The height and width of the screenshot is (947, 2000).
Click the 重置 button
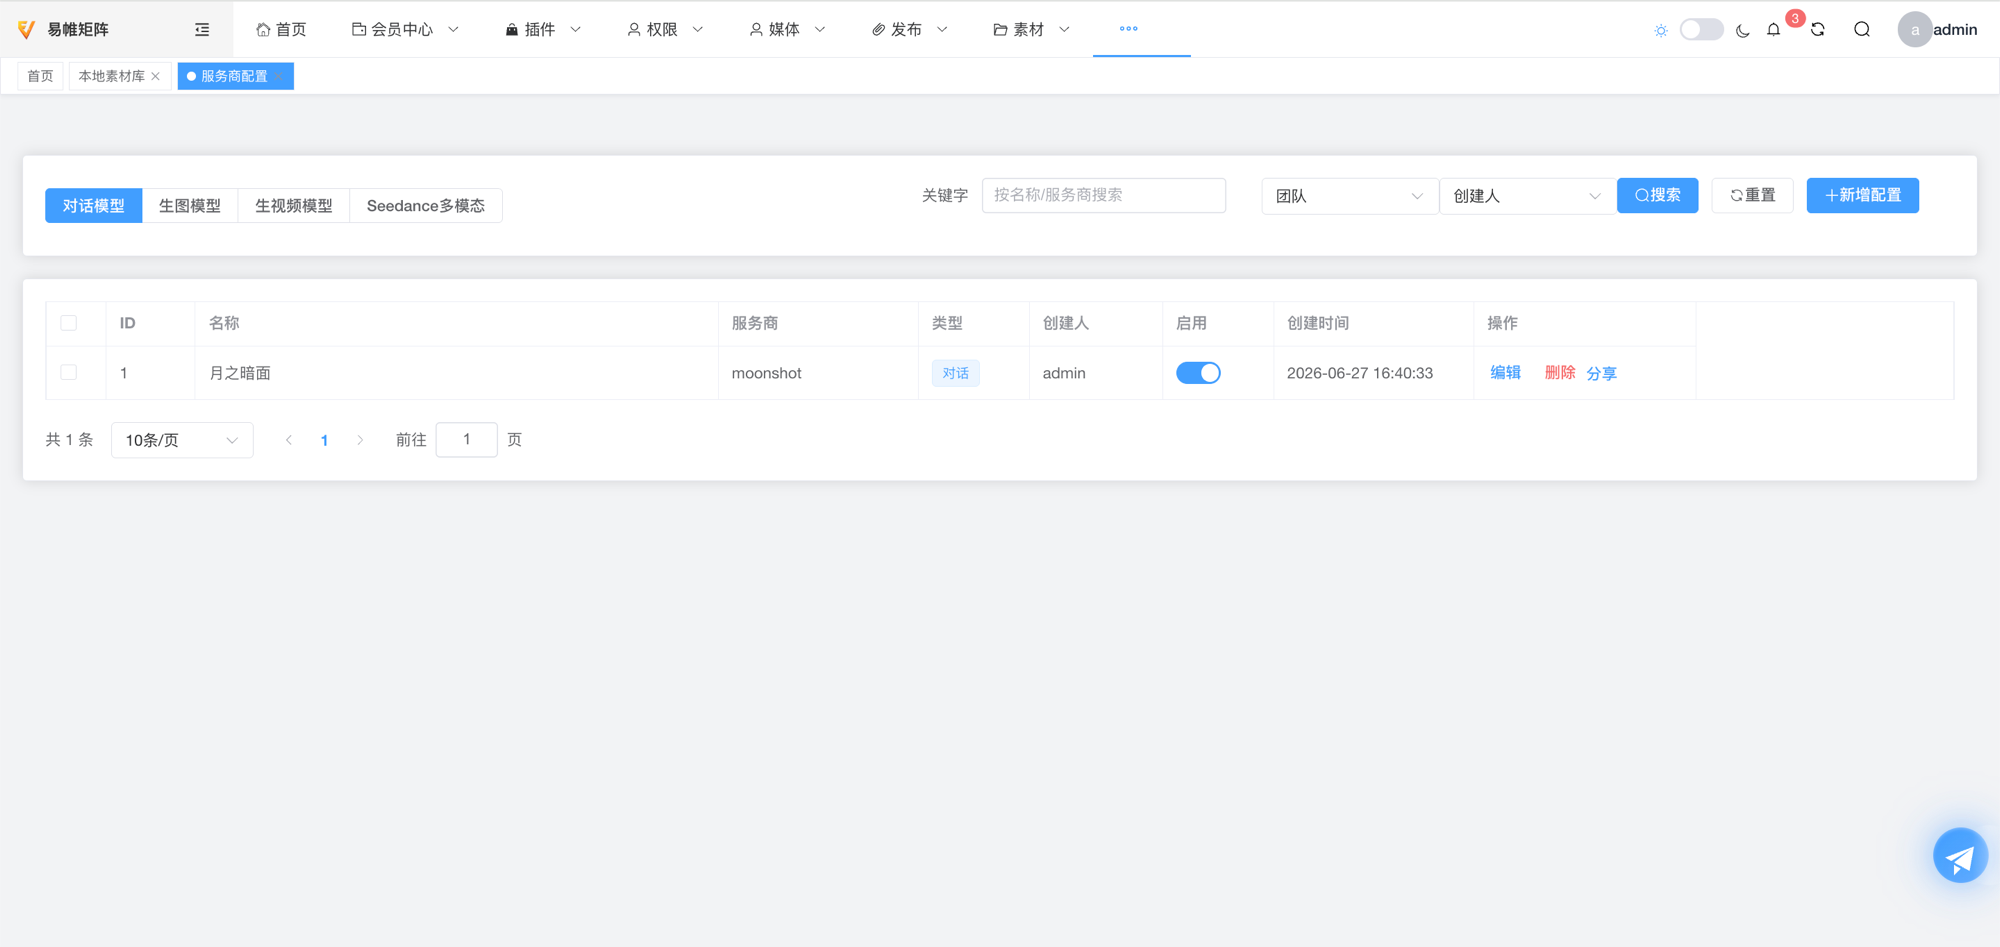click(1753, 195)
